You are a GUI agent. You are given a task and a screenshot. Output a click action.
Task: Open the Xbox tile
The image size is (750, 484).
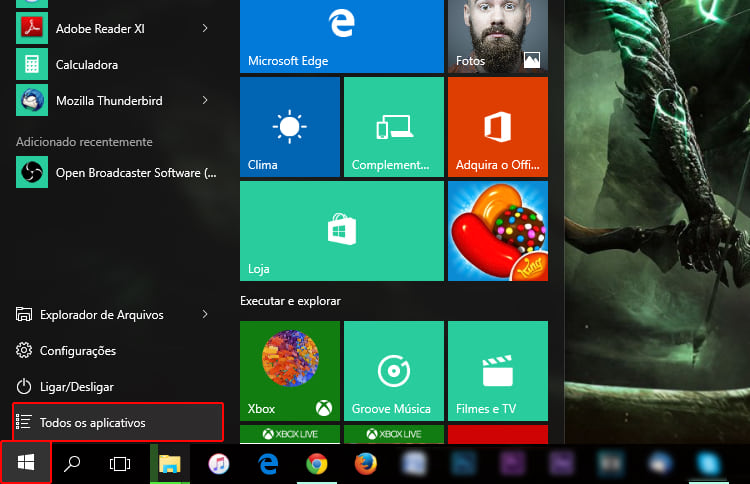tap(290, 371)
